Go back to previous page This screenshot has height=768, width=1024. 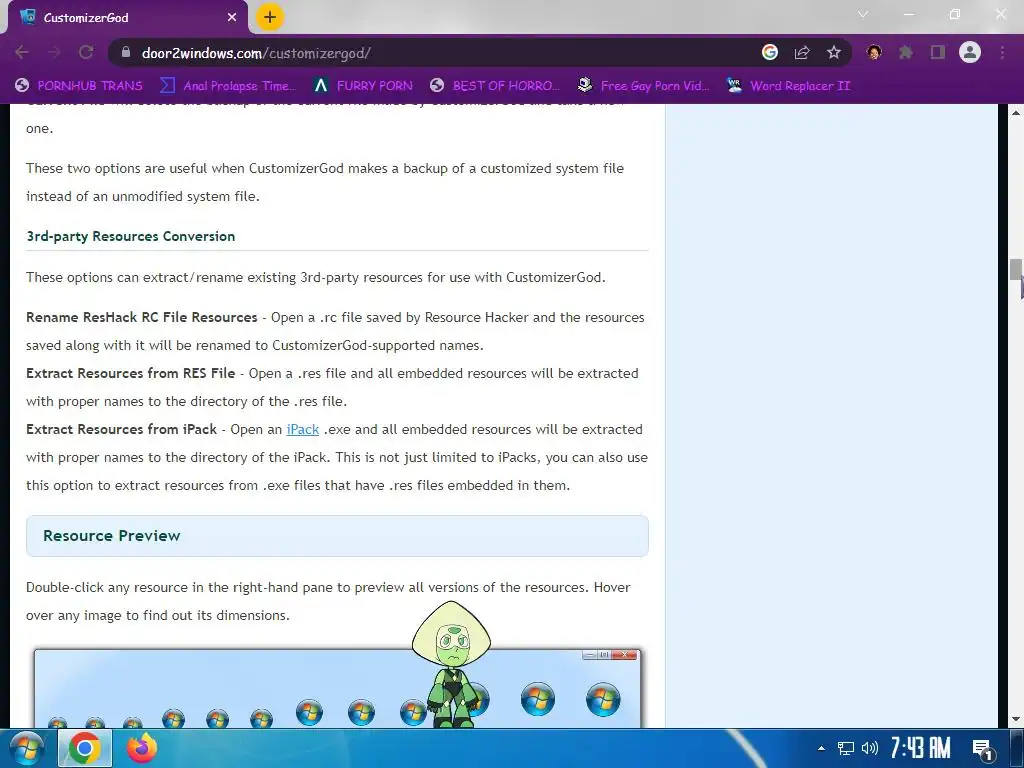[x=22, y=52]
